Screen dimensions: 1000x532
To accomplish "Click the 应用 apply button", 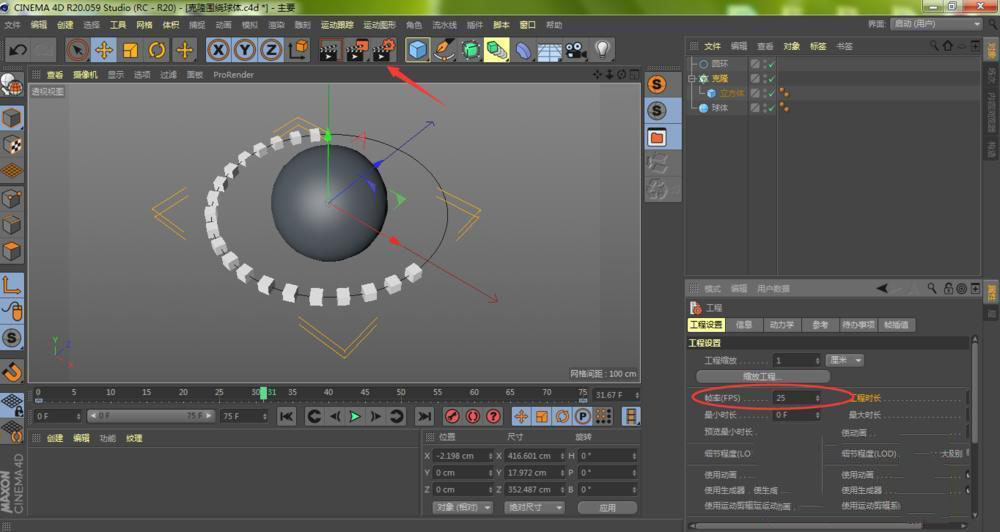I will coord(607,508).
